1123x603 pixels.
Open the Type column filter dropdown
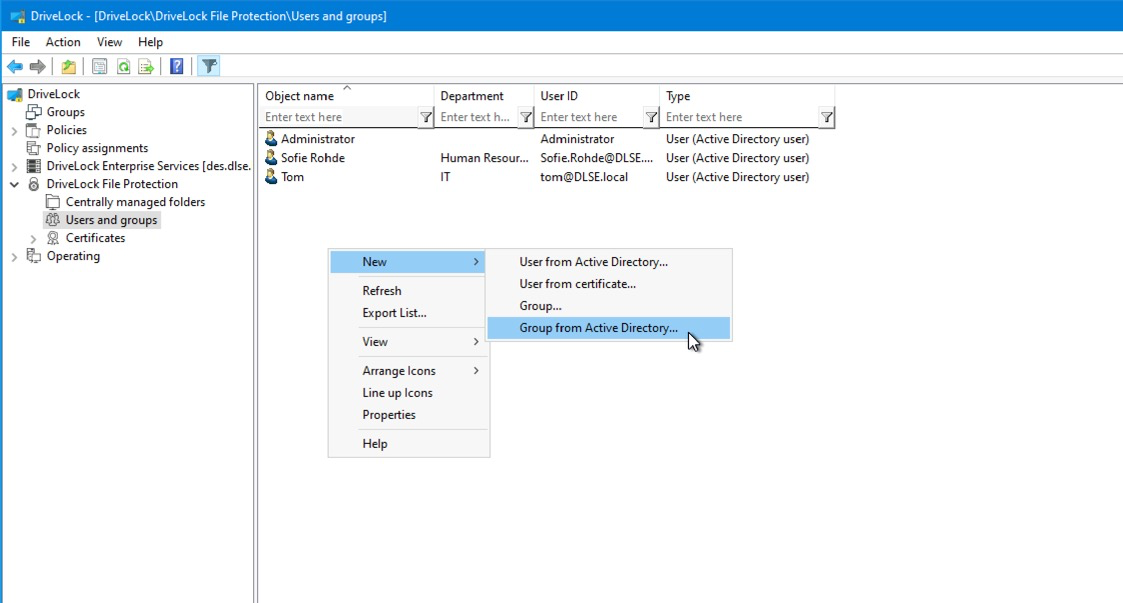tap(826, 118)
